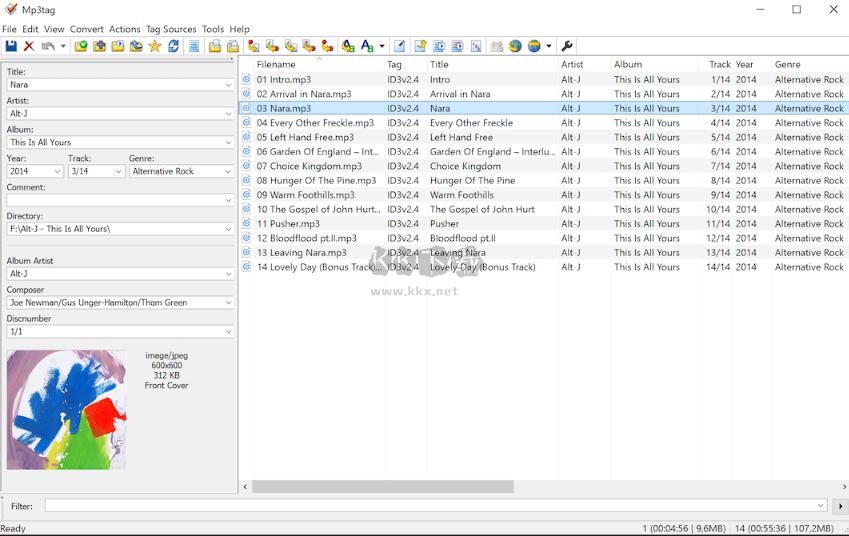
Task: Expand the Directory path dropdown
Action: [x=228, y=229]
